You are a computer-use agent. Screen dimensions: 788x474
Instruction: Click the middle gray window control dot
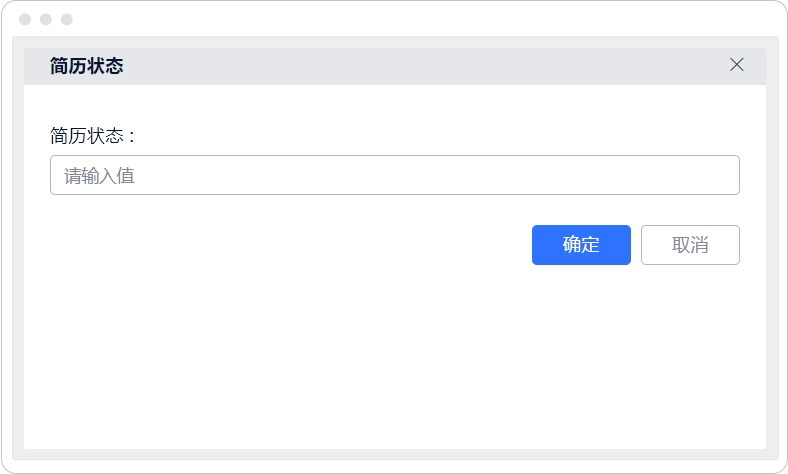[46, 19]
